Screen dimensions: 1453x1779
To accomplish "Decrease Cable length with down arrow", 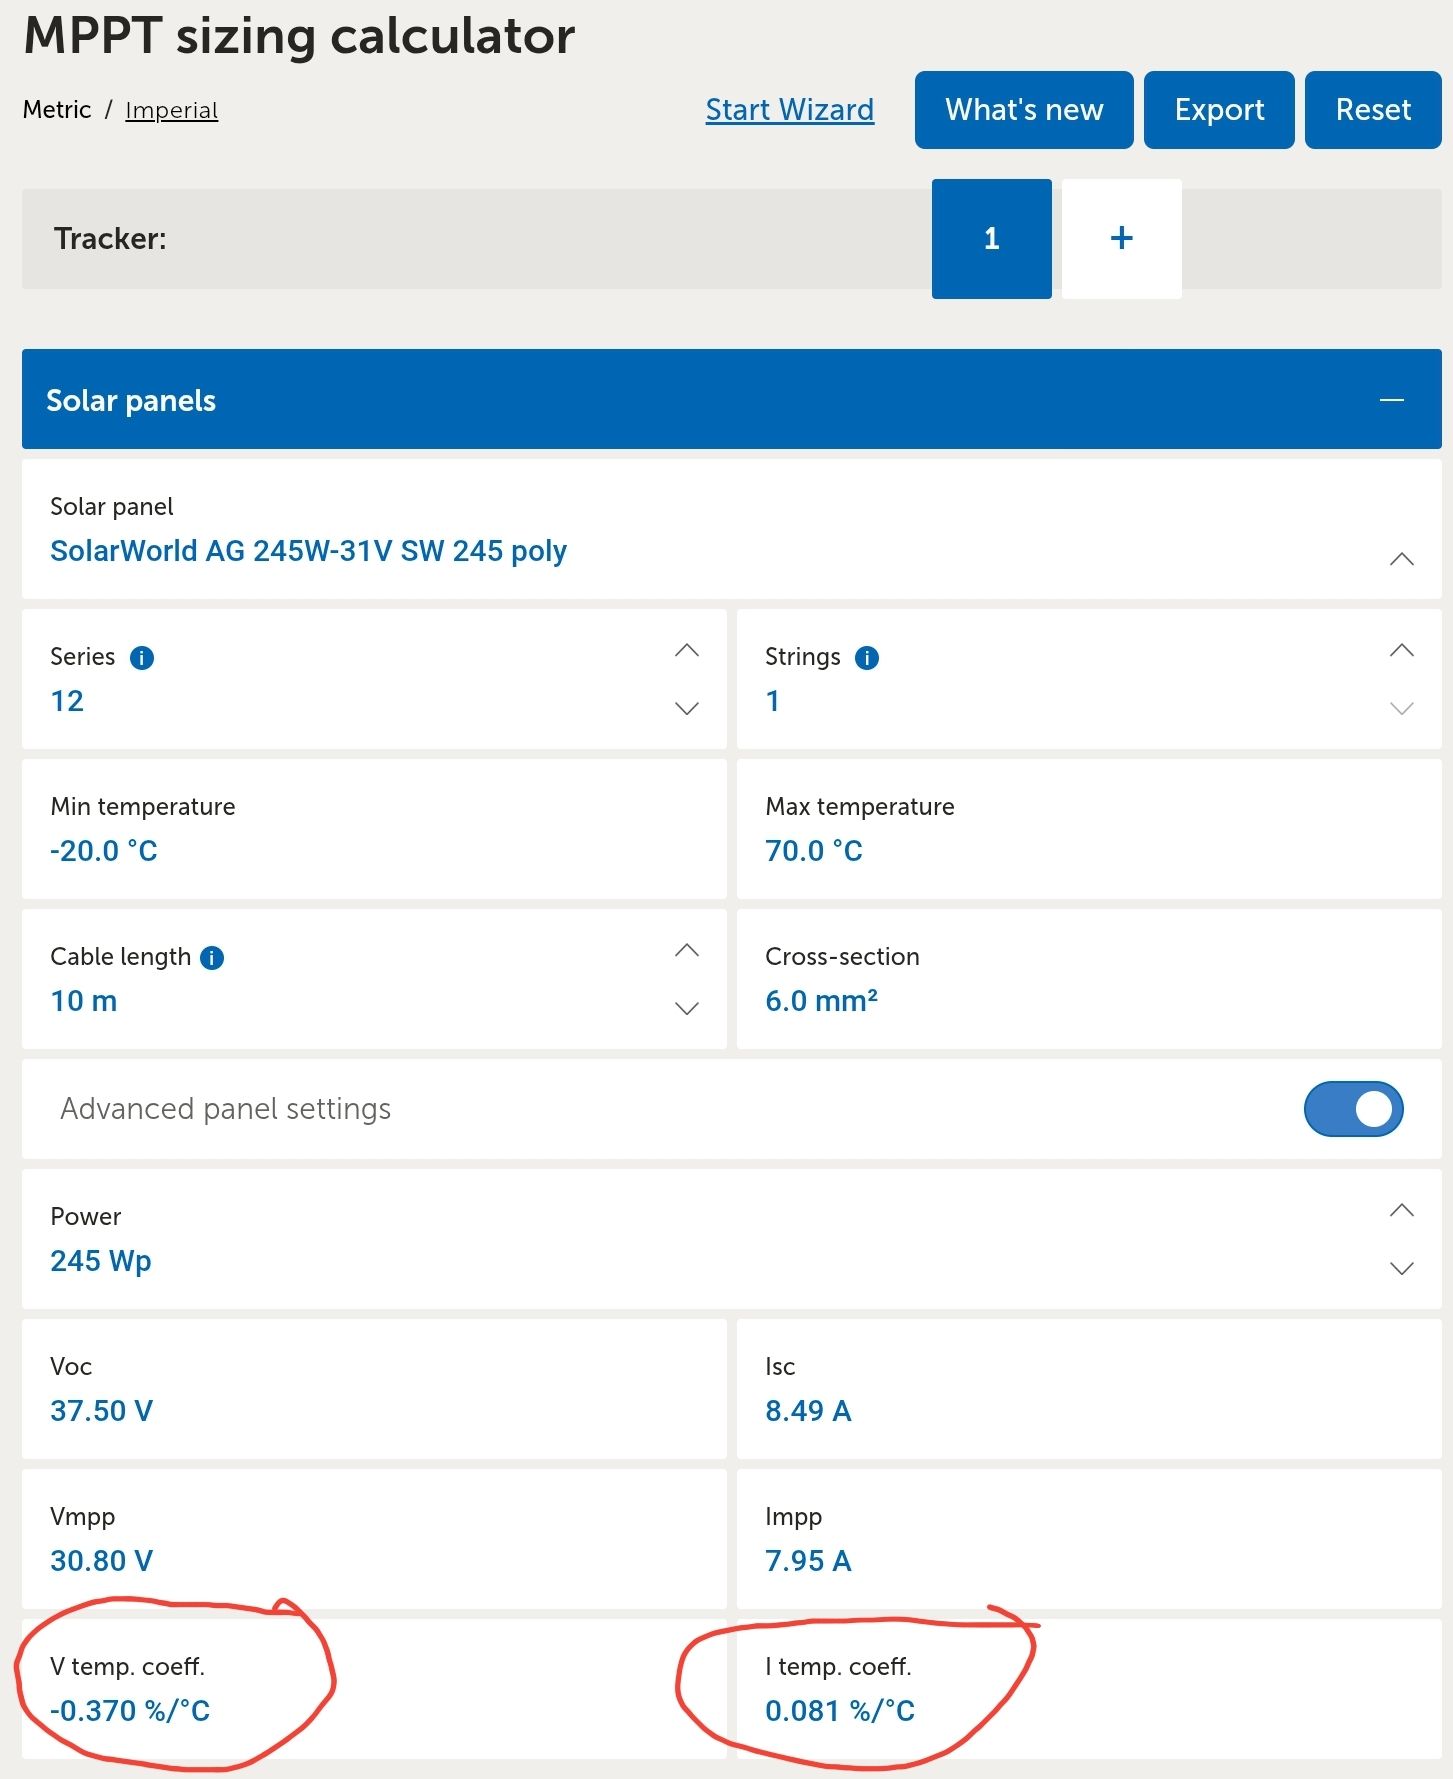I will [x=686, y=1008].
